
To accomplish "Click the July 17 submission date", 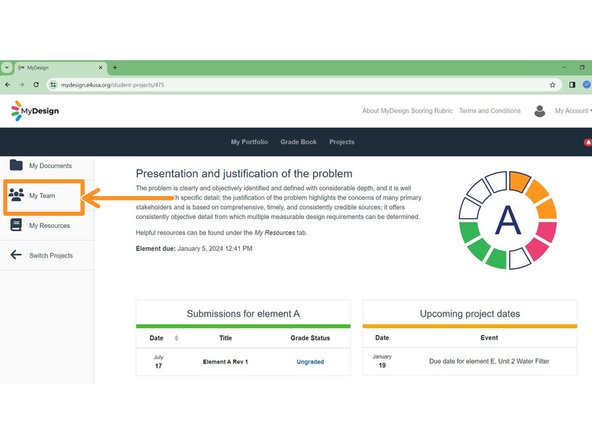I will pyautogui.click(x=159, y=362).
